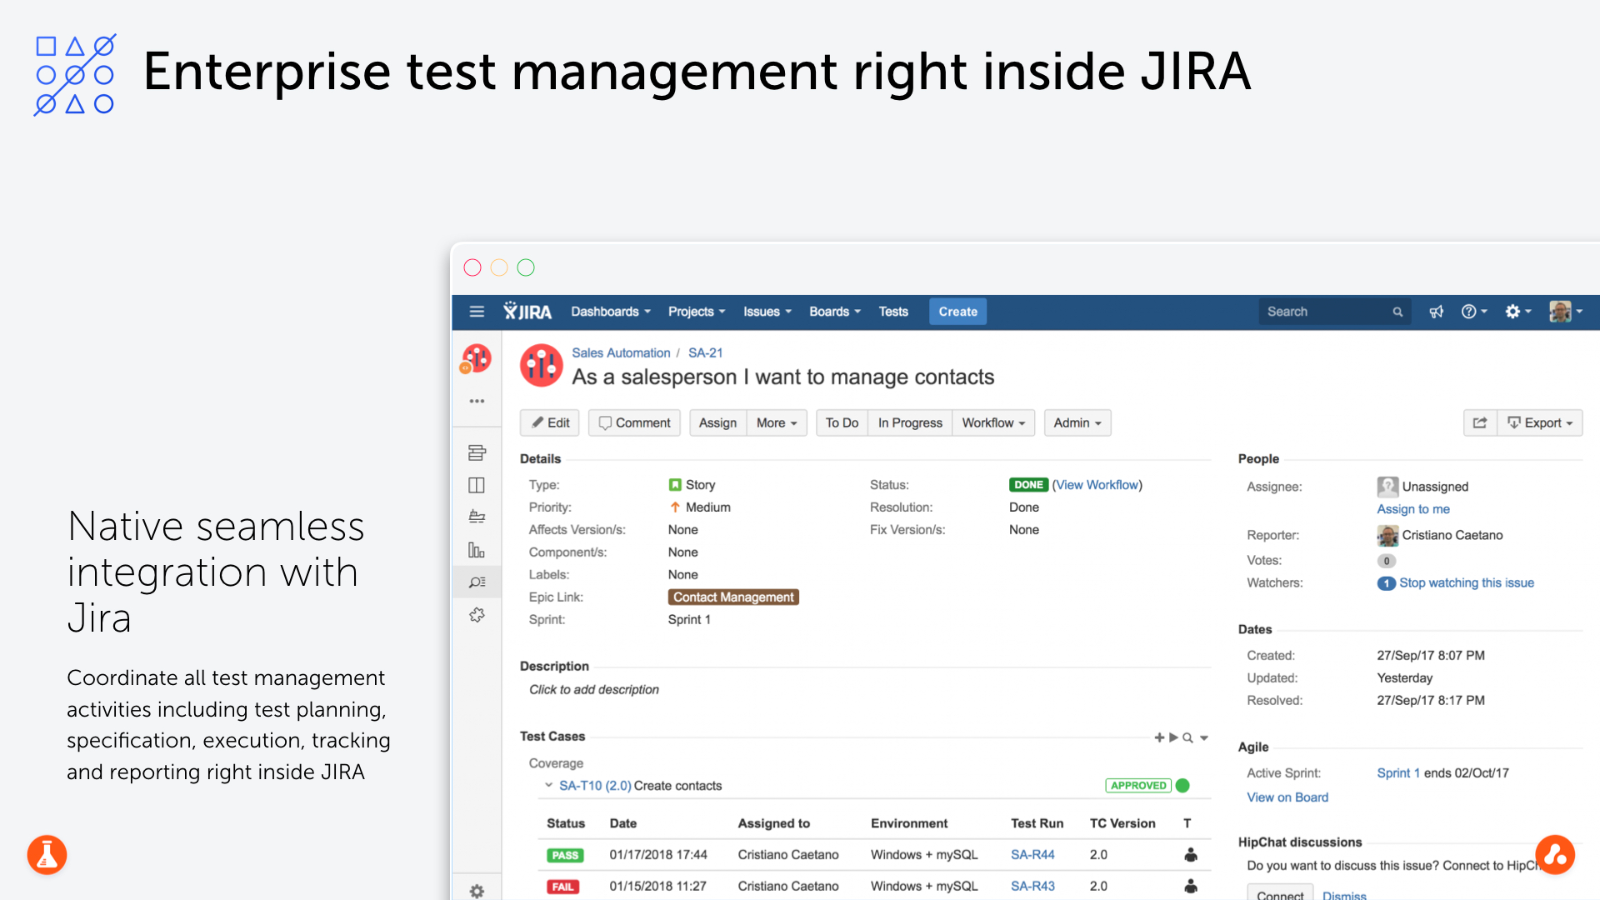Image resolution: width=1600 pixels, height=900 pixels.
Task: Open the SA-R44 test run link
Action: 1032,855
